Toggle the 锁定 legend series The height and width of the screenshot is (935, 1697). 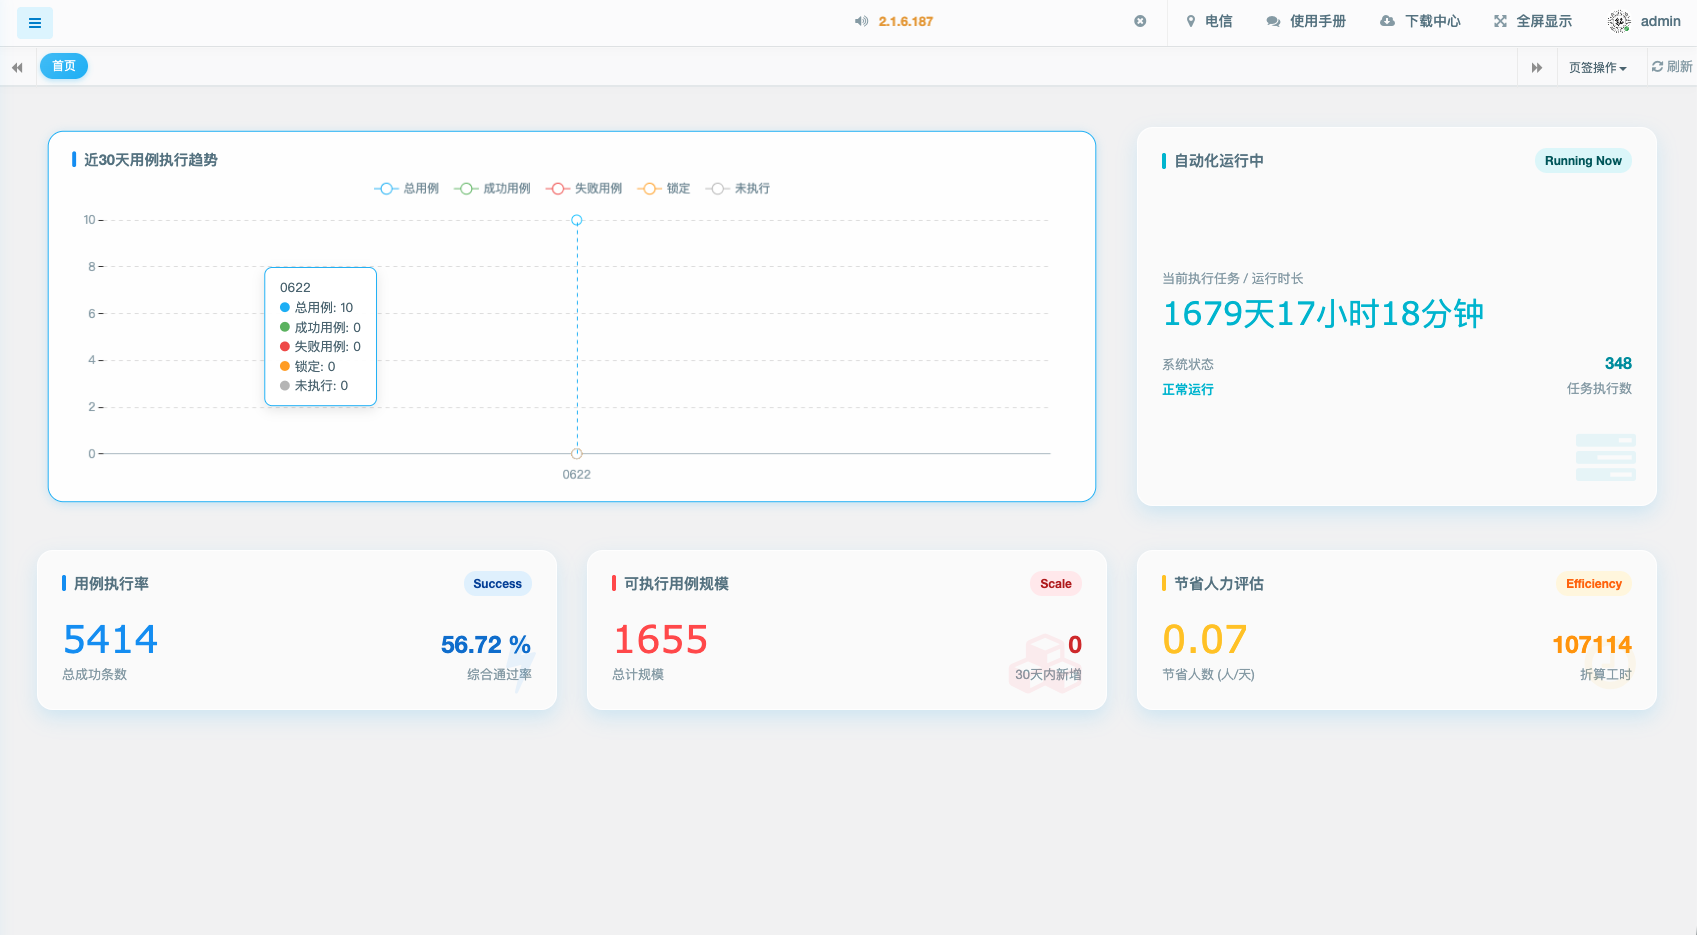pyautogui.click(x=664, y=188)
